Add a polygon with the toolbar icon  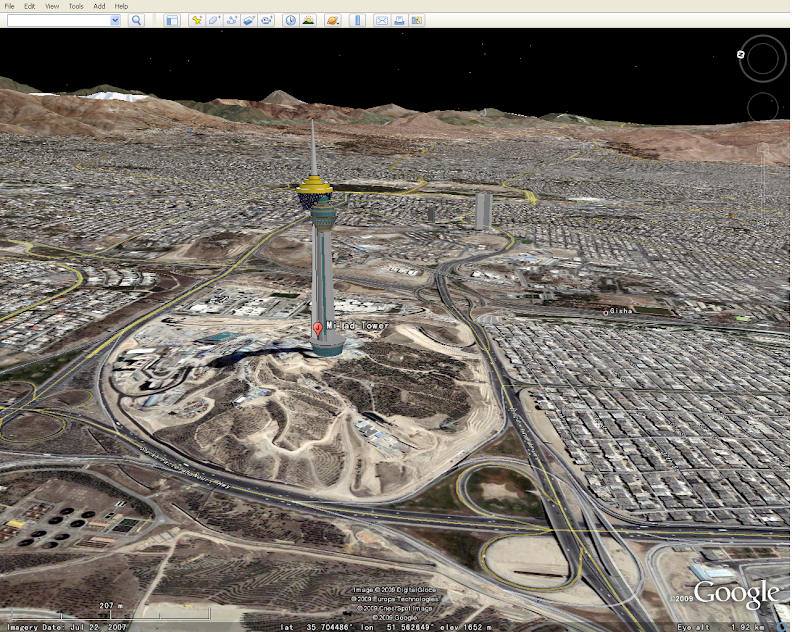tap(214, 20)
